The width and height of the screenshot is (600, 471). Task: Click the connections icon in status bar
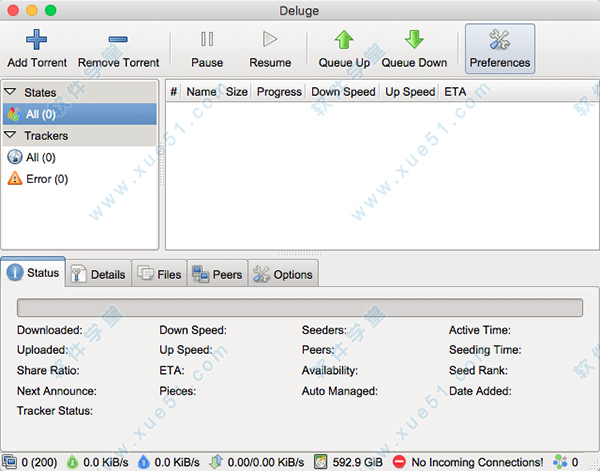[9, 462]
